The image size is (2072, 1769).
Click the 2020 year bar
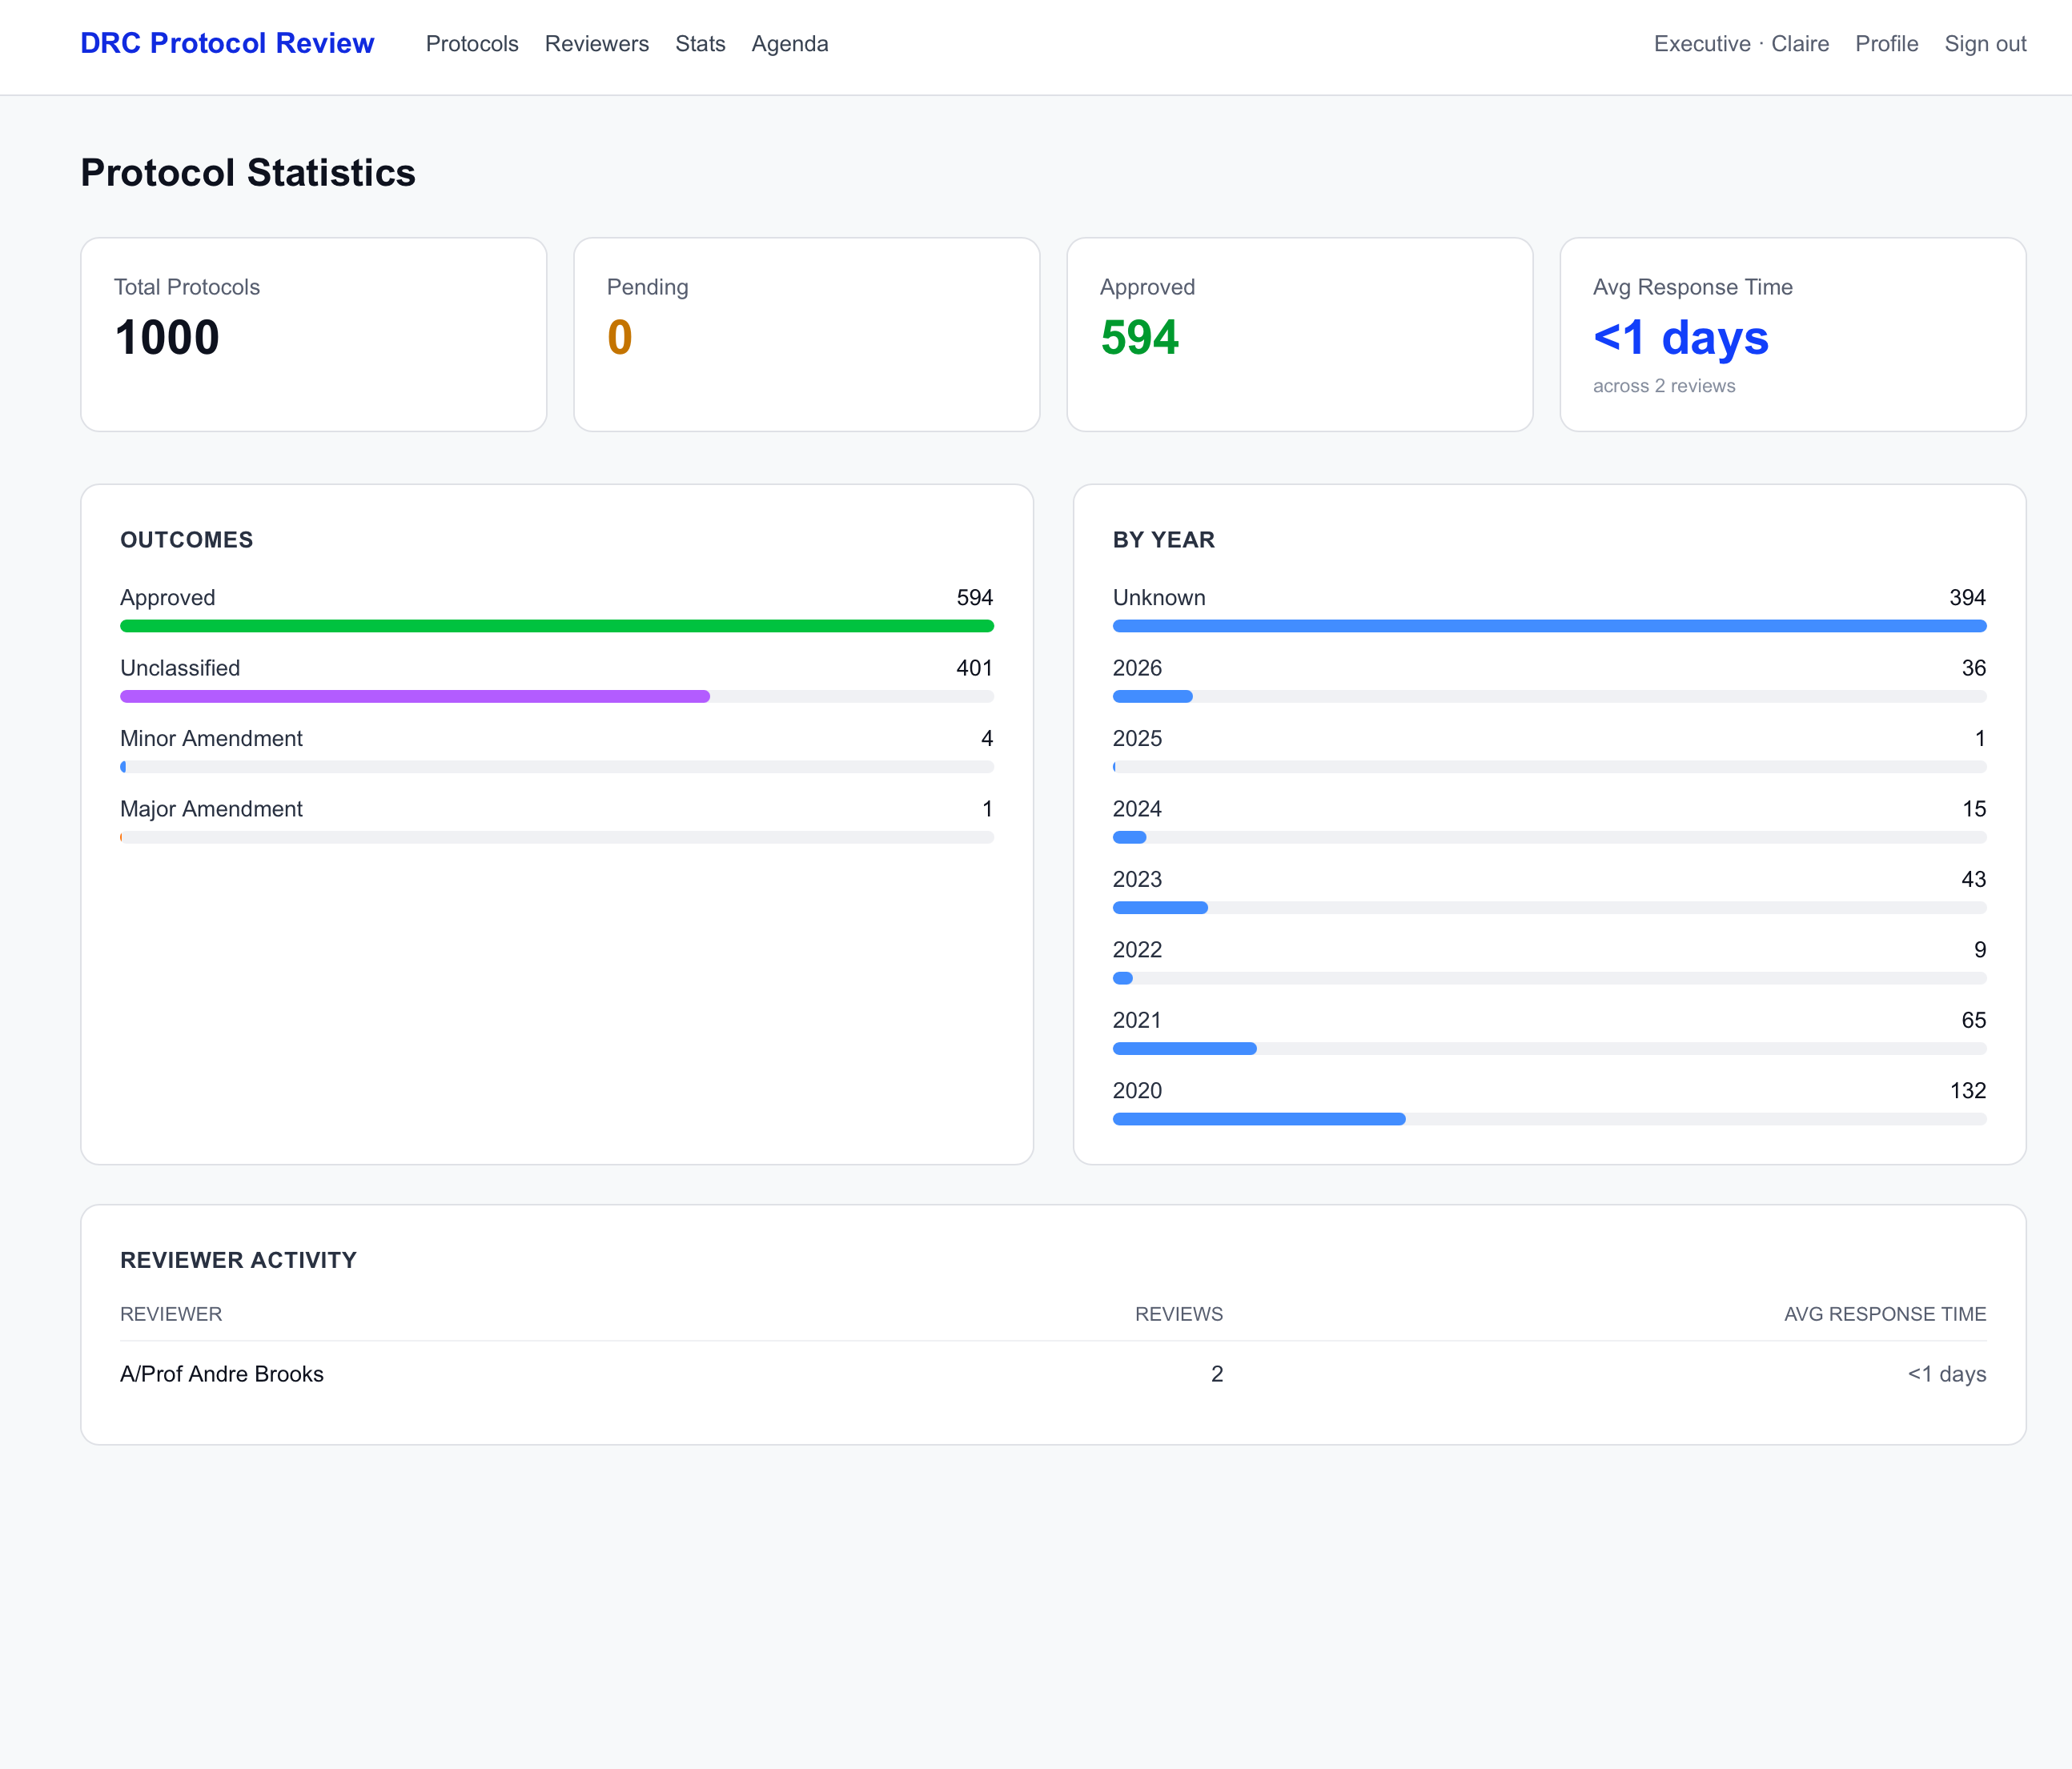[x=1549, y=1119]
